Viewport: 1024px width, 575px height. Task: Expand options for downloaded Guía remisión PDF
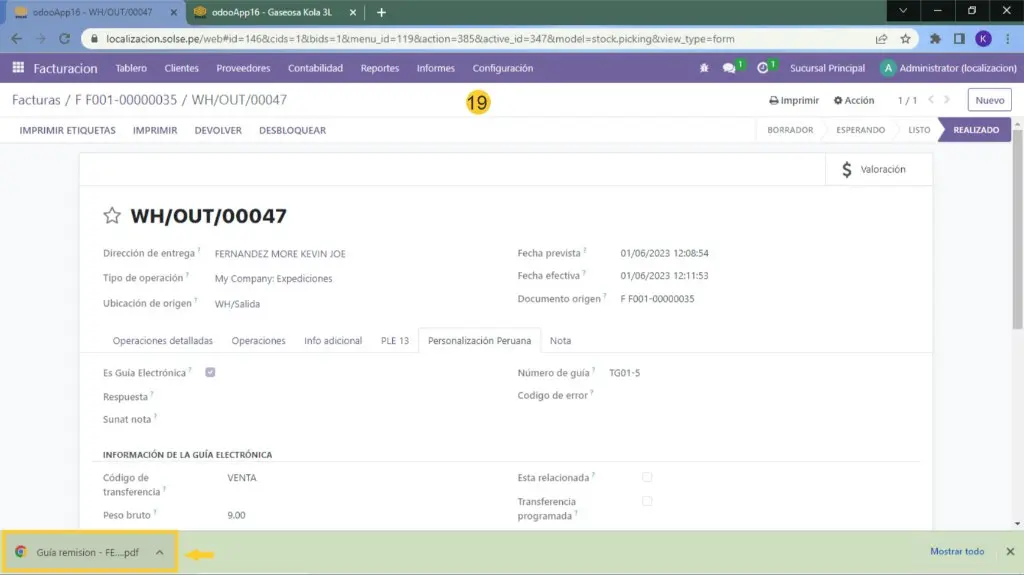point(159,551)
